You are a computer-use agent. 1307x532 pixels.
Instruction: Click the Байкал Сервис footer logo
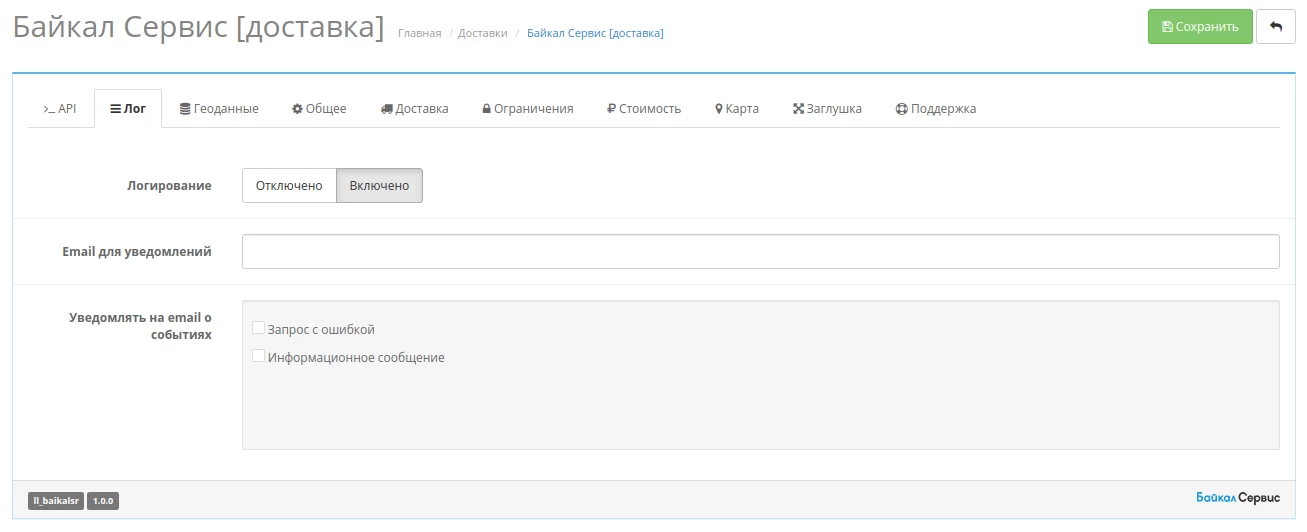click(x=1238, y=498)
